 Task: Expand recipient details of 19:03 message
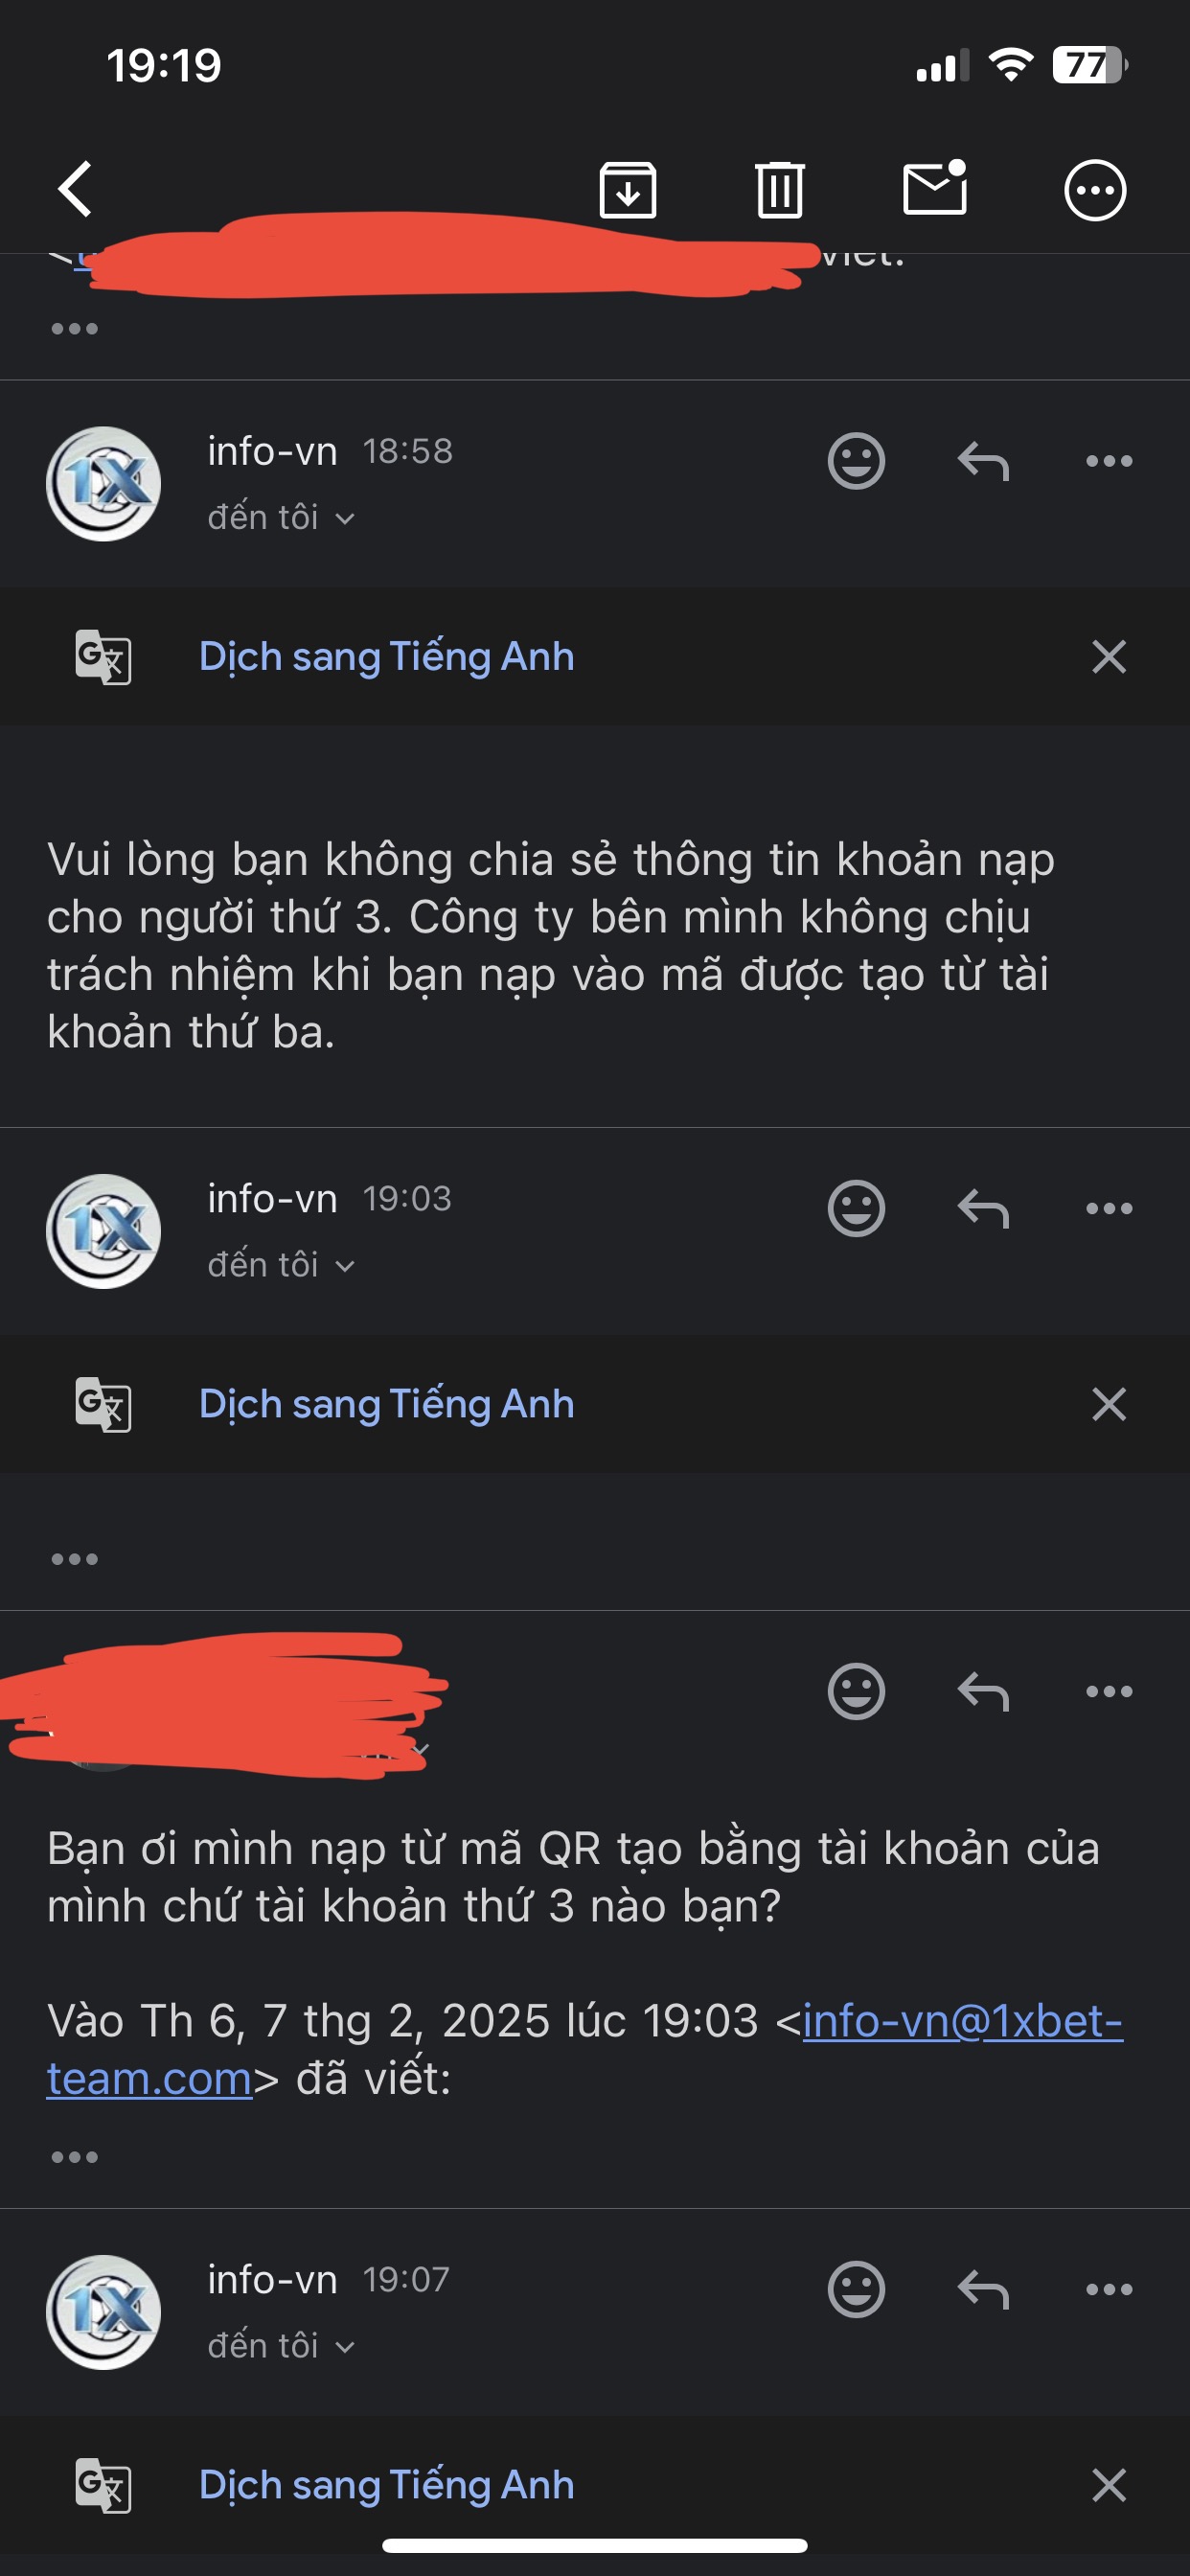coord(282,1265)
